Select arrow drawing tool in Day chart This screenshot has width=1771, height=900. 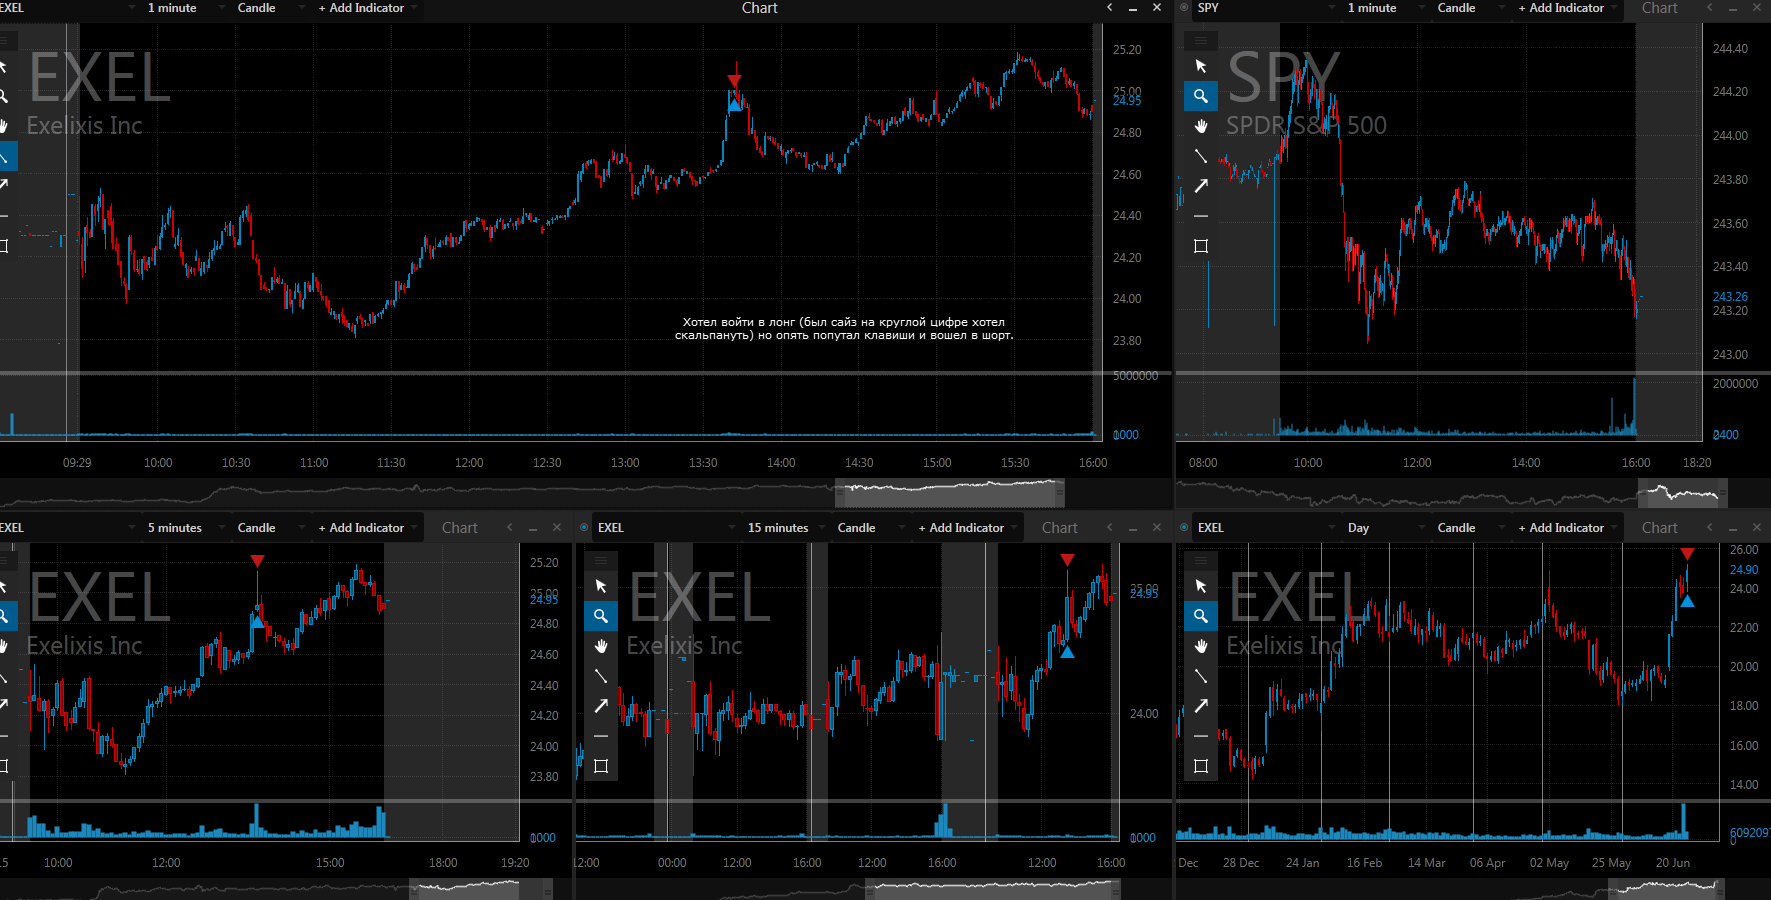coord(1201,706)
